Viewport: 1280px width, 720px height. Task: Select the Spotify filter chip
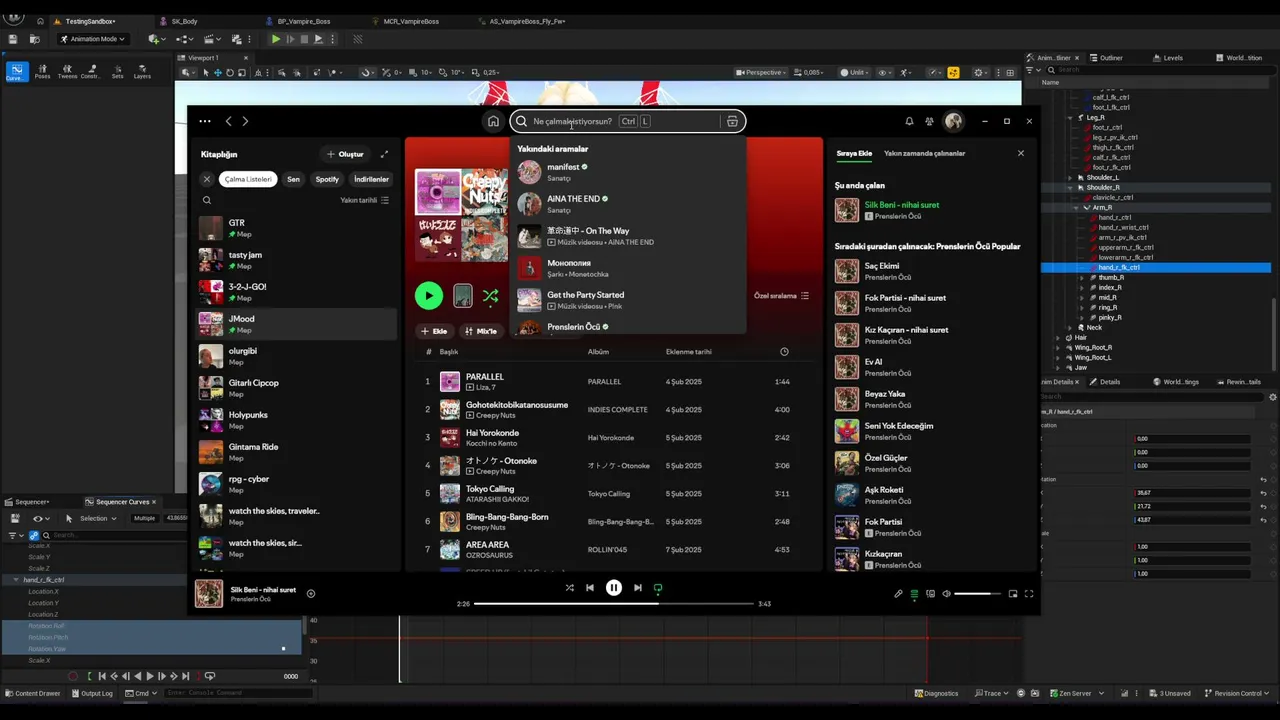327,179
